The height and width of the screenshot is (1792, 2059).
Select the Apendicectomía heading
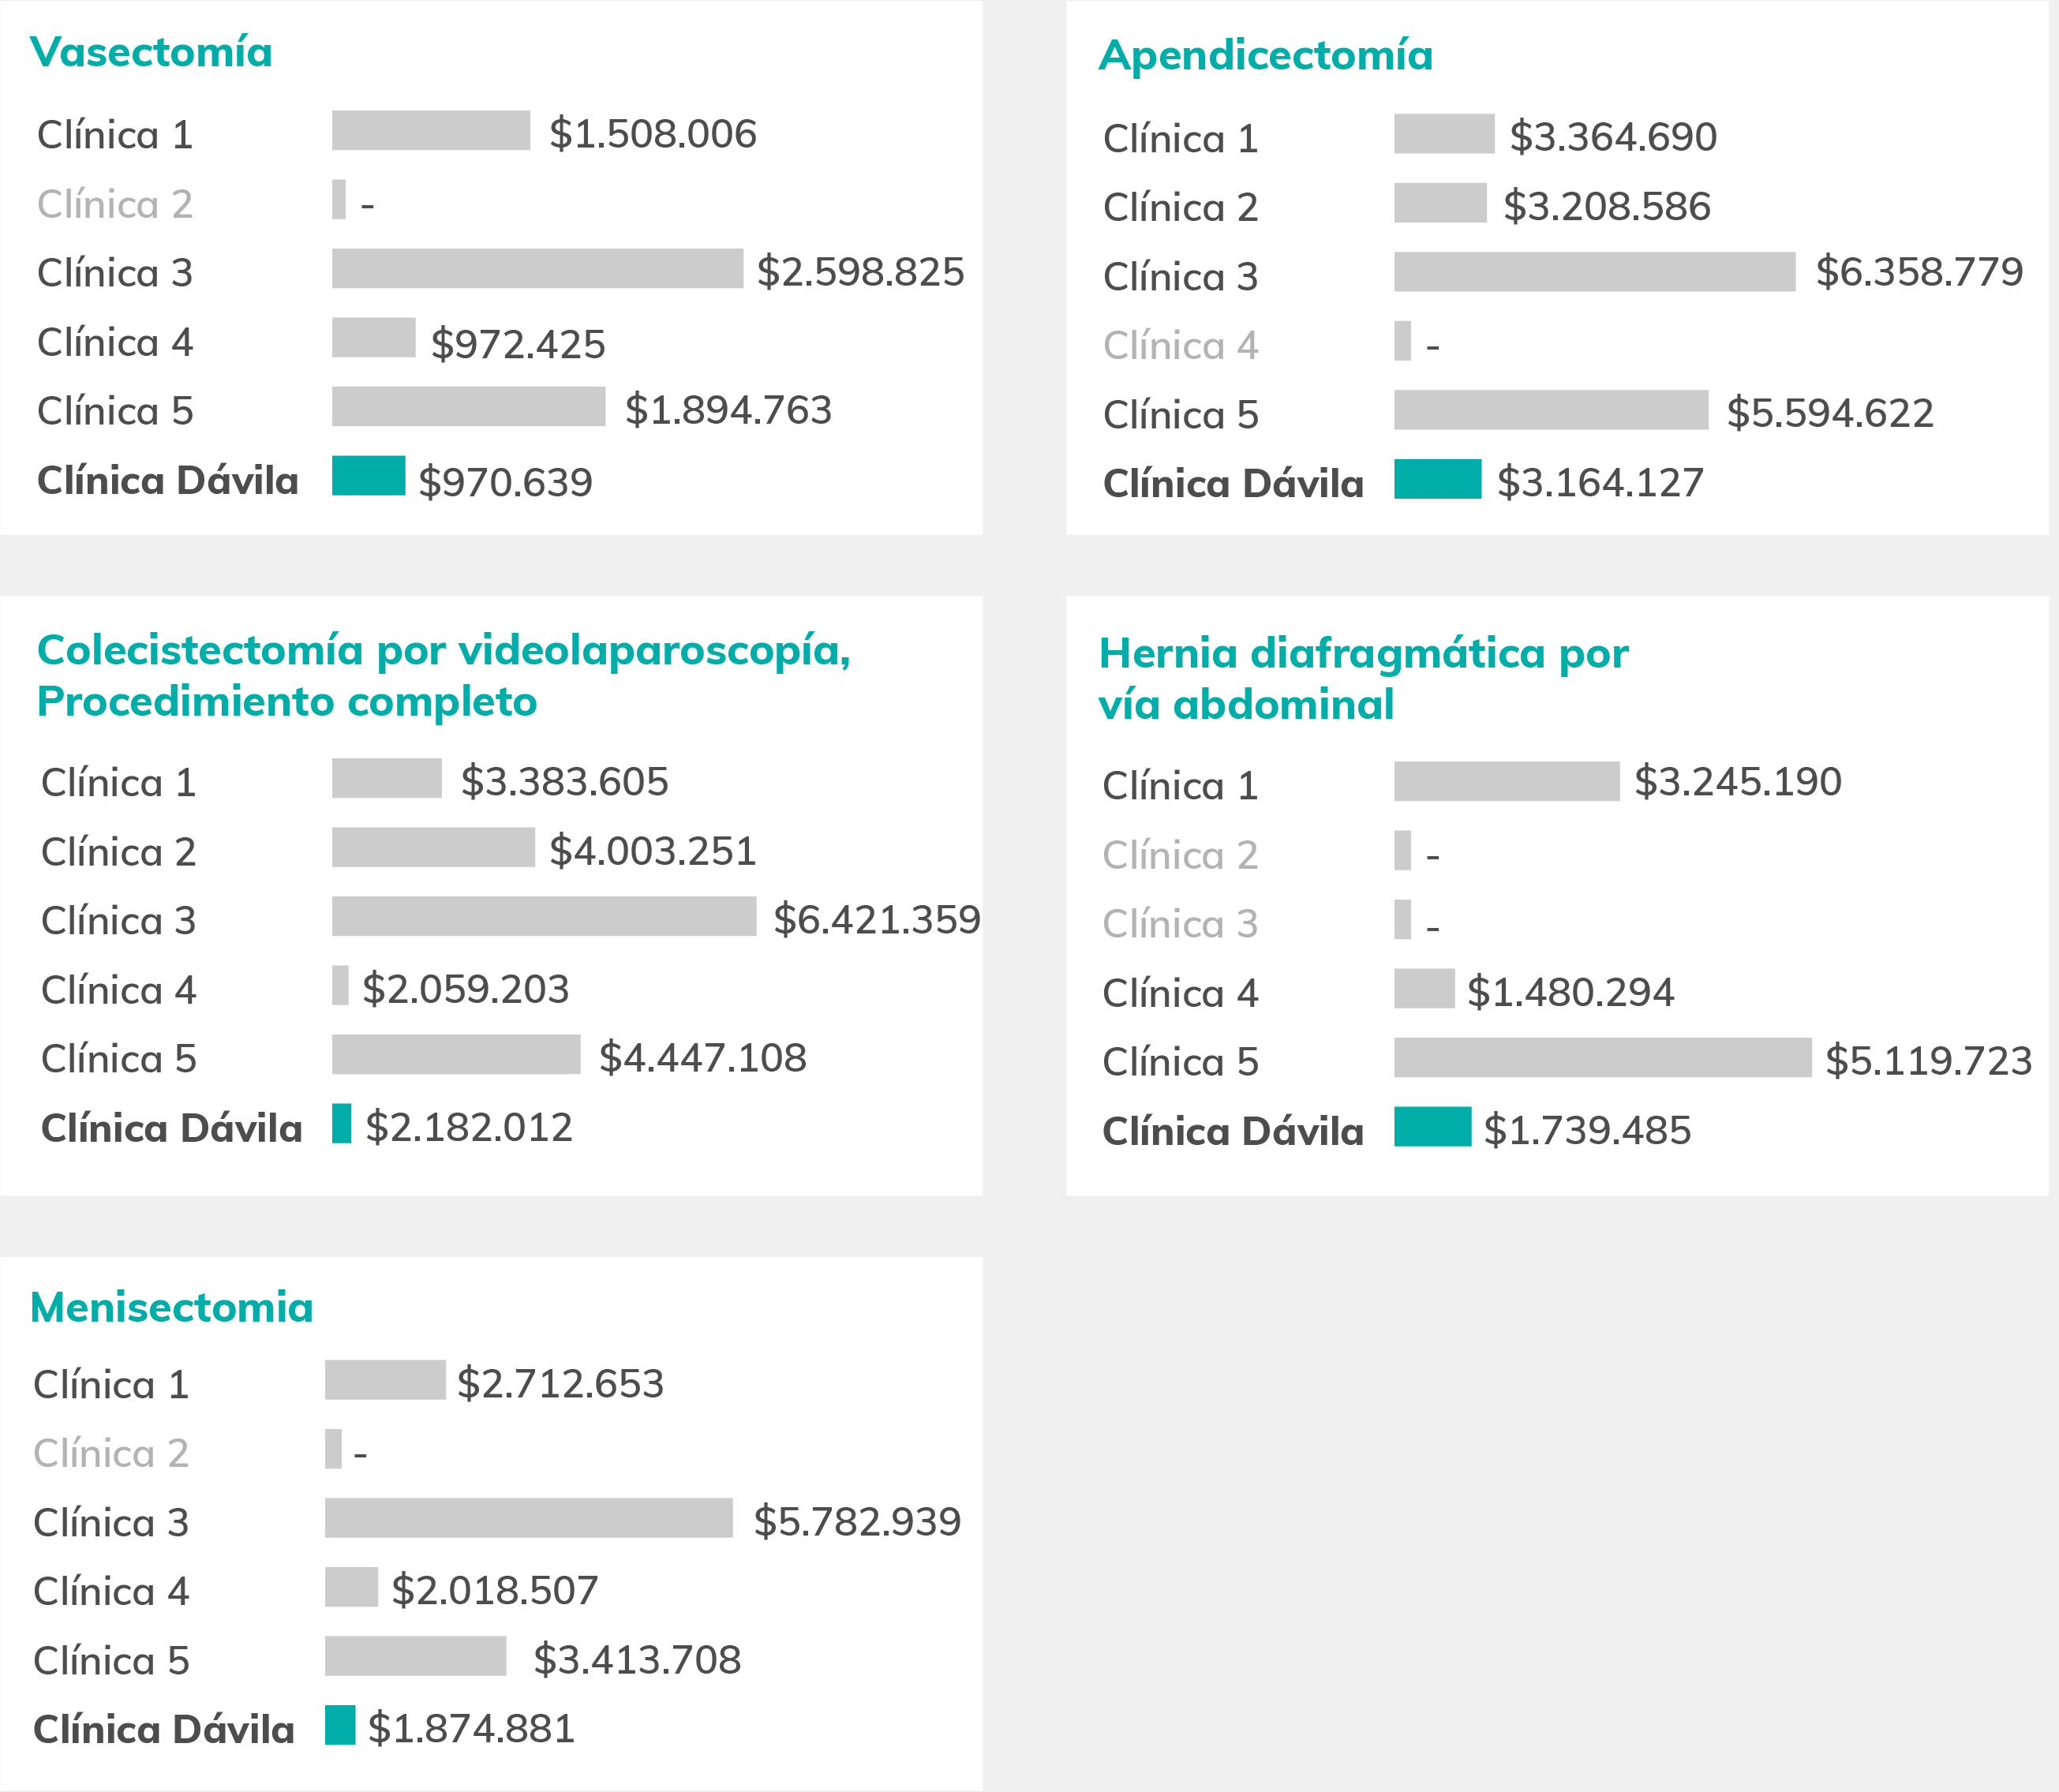point(1266,55)
